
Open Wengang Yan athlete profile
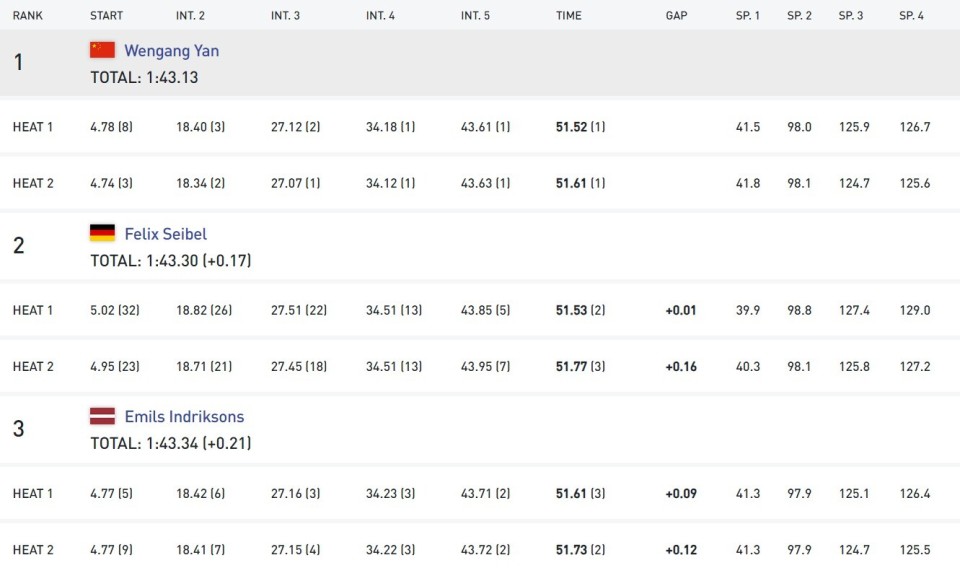tap(171, 51)
